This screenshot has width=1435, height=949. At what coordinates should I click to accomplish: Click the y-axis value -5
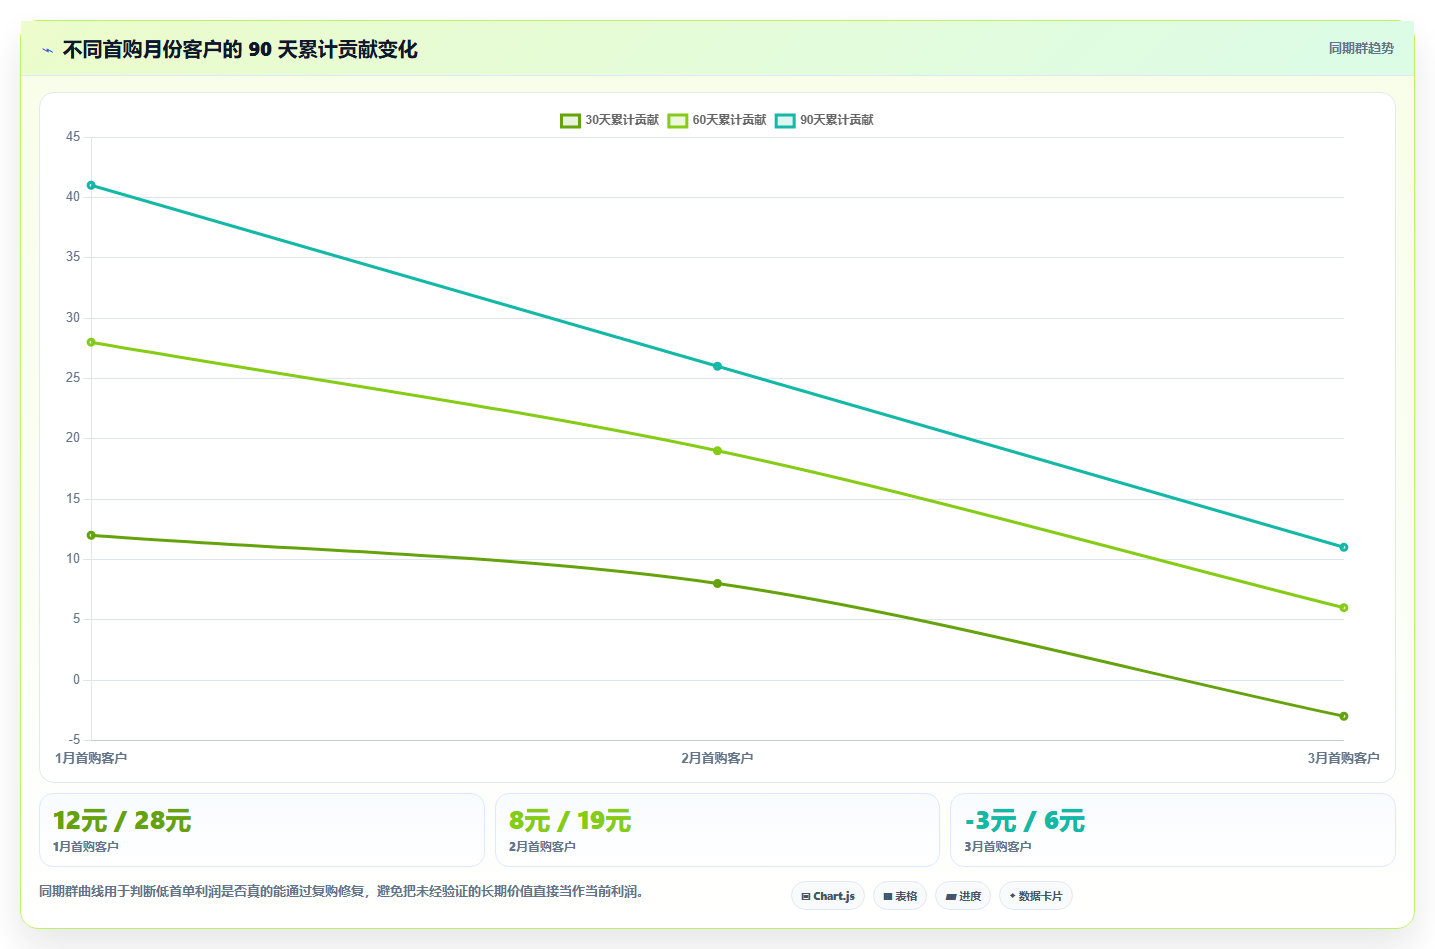coord(75,740)
